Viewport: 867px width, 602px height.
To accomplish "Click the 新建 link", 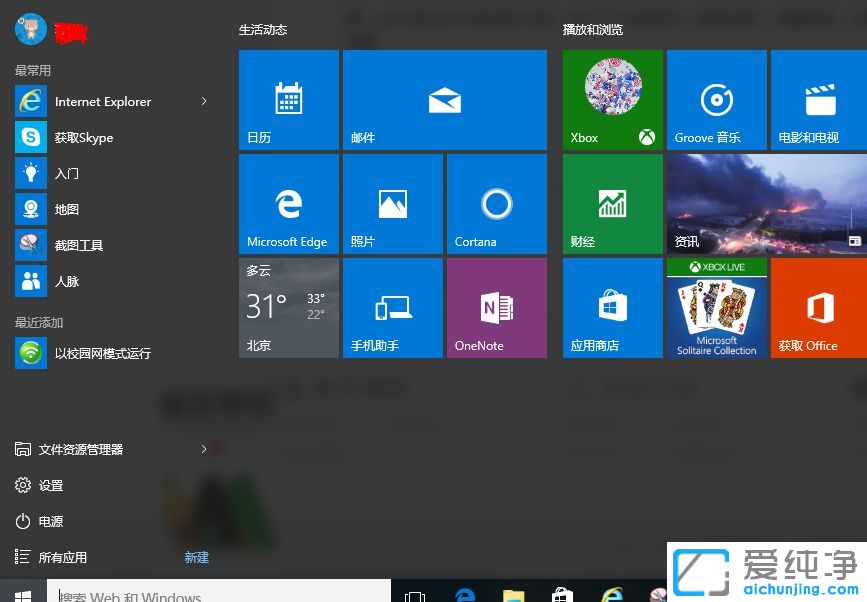I will [x=196, y=557].
